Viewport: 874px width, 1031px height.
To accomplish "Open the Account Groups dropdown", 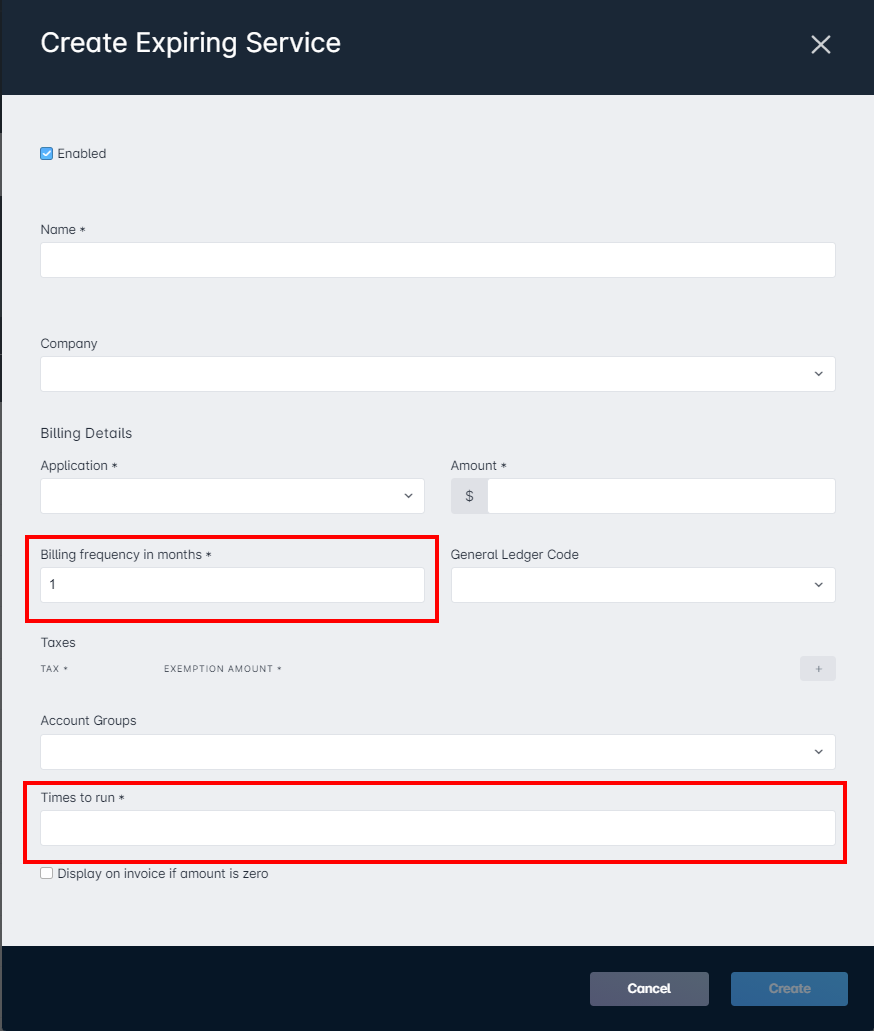I will 438,752.
